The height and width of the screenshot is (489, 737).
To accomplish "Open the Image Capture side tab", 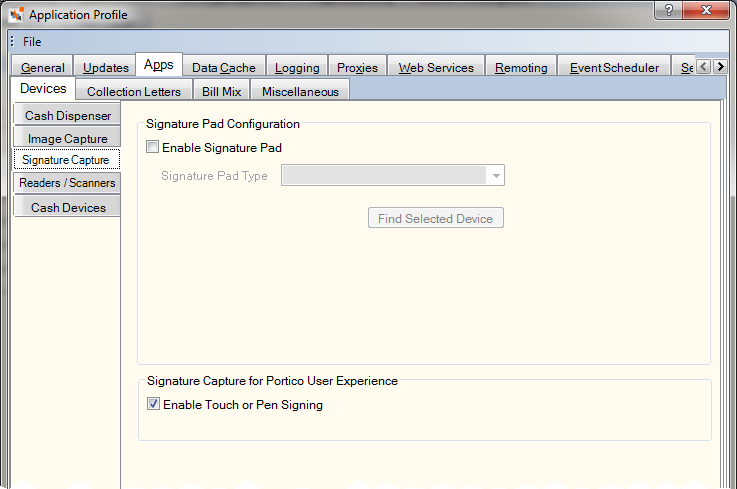I will click(x=68, y=138).
